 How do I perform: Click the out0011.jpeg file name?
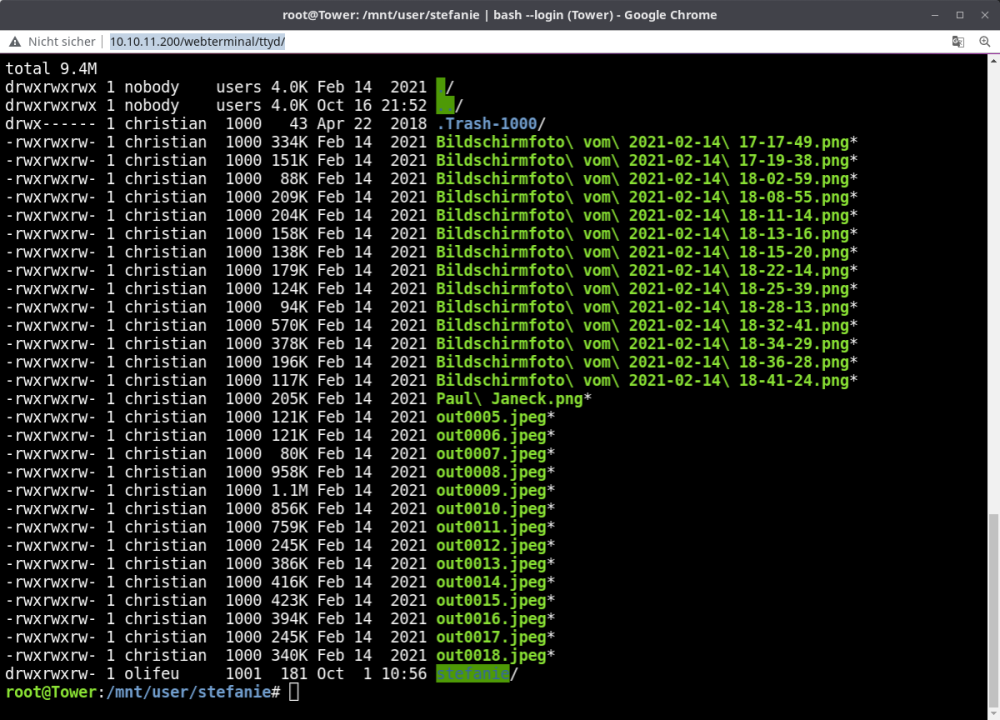pyautogui.click(x=495, y=527)
